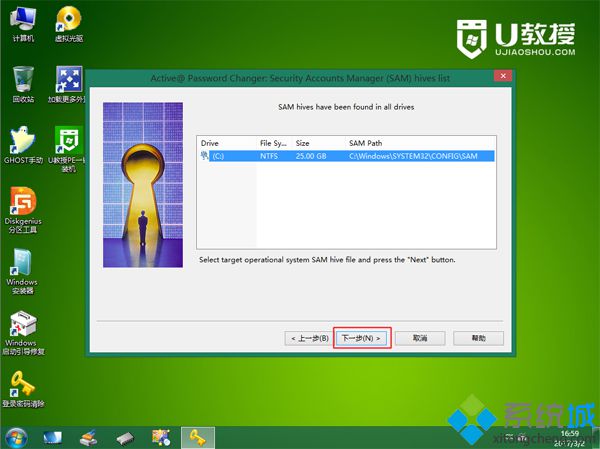Open Windows 启动引导修复 toolbox icon
The width and height of the screenshot is (600, 449).
click(23, 332)
